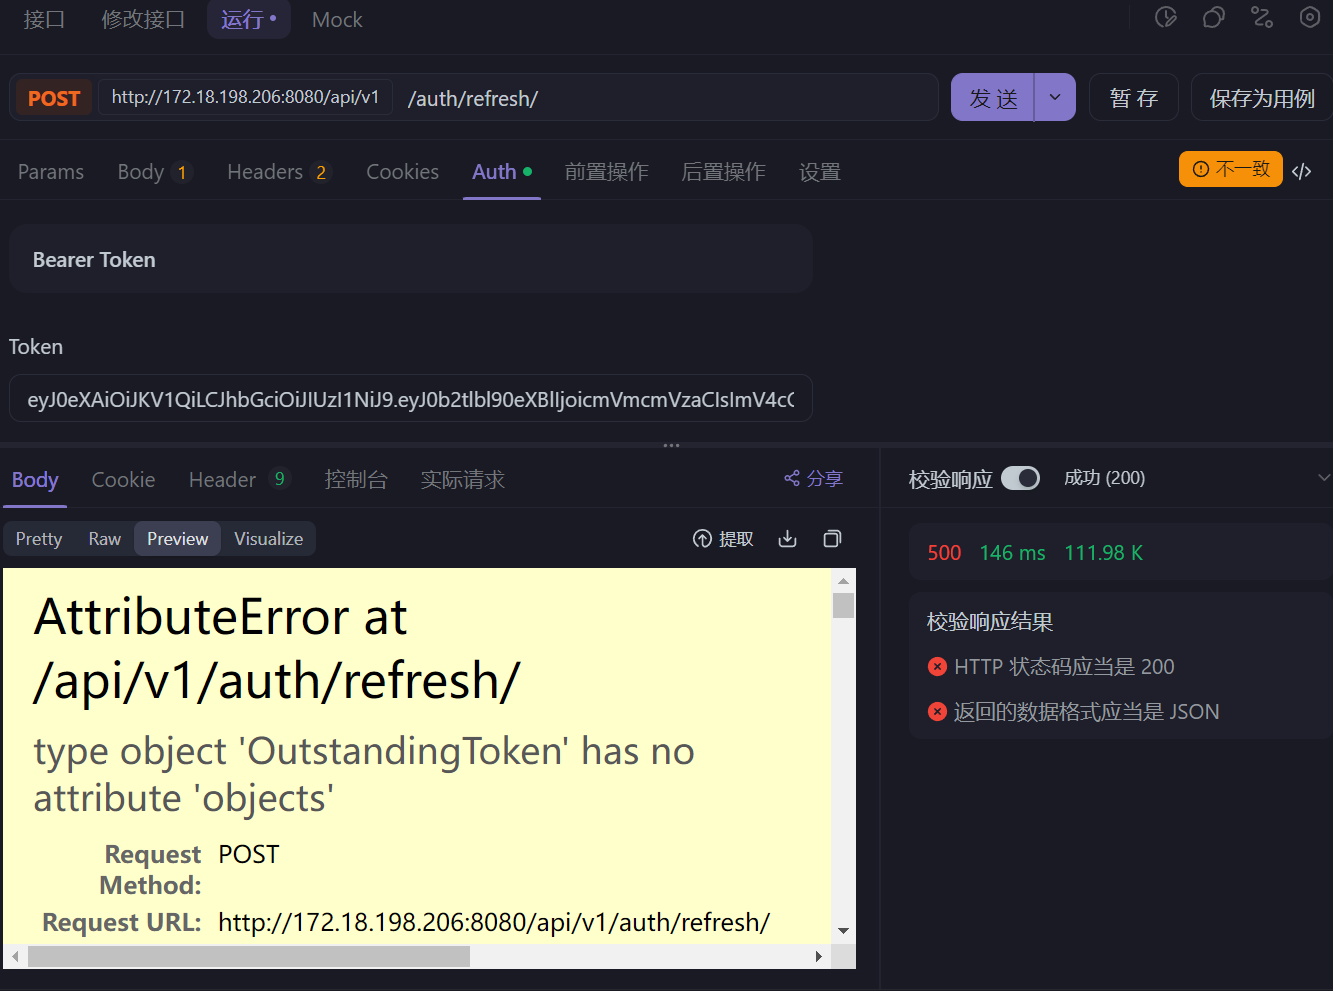
Task: Click the 提取 extract button
Action: (723, 539)
